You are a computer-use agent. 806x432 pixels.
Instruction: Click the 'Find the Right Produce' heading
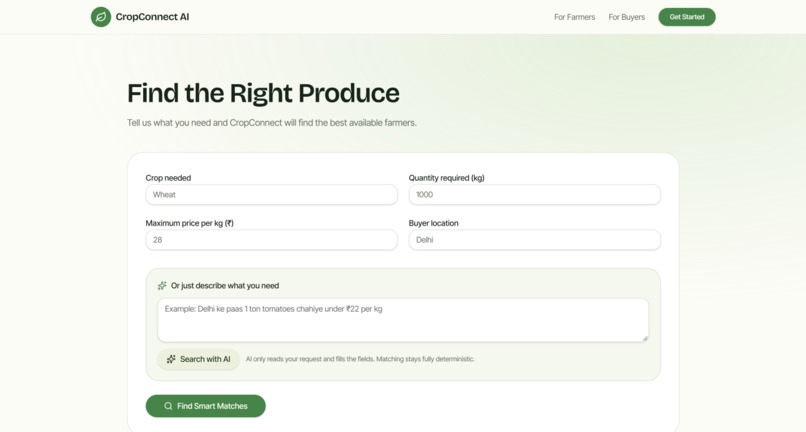coord(263,94)
